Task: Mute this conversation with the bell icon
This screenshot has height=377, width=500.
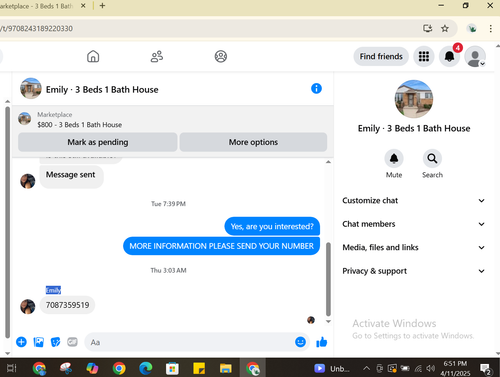Action: (394, 158)
